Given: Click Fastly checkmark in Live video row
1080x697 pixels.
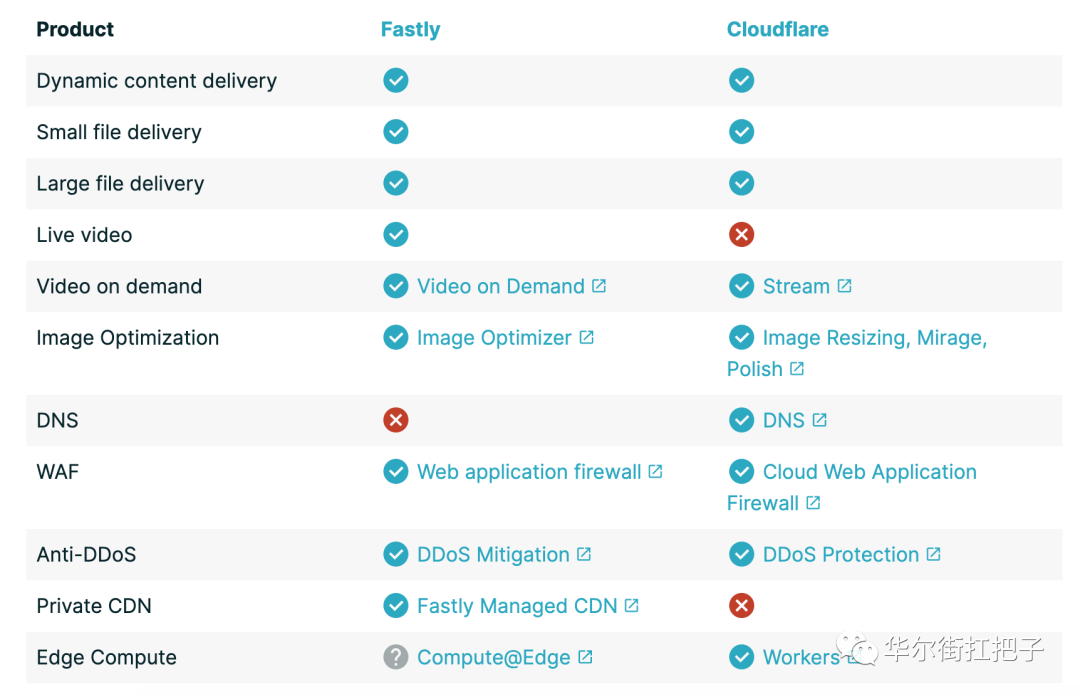Looking at the screenshot, I should [396, 235].
